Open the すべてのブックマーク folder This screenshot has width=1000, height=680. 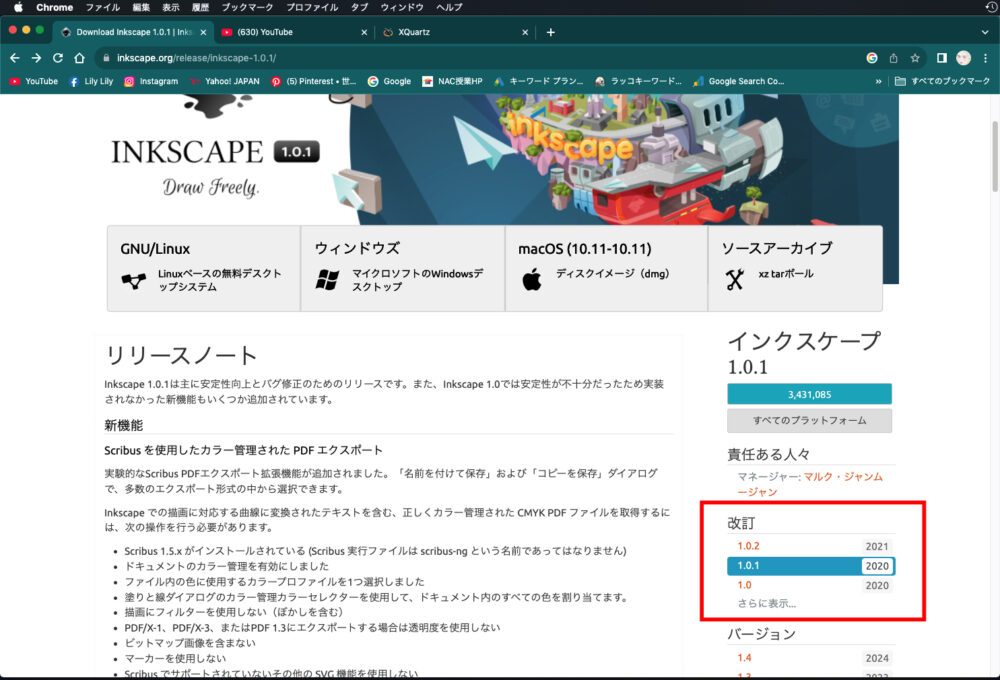click(942, 81)
